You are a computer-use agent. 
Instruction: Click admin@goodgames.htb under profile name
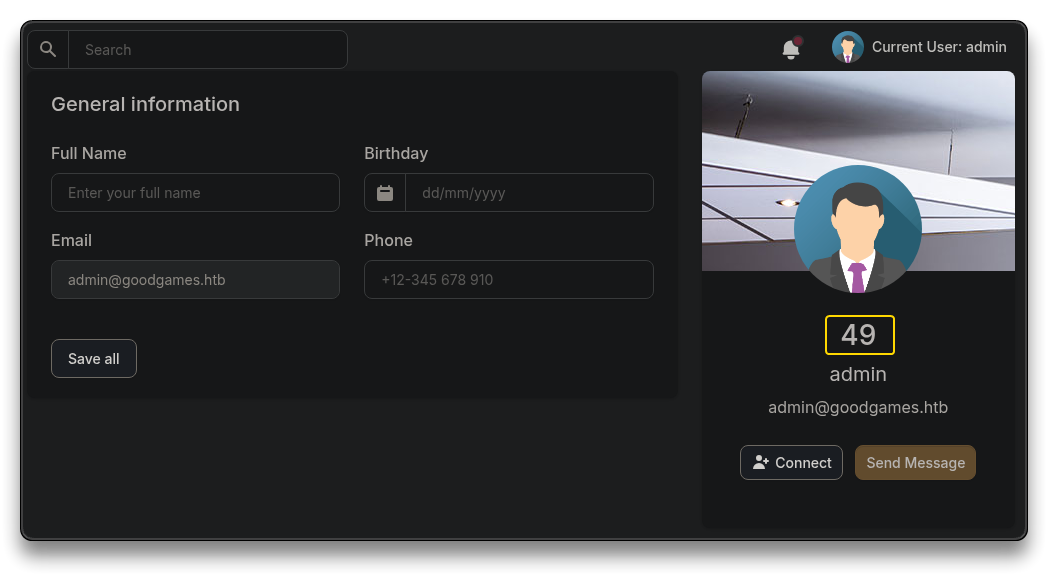[858, 408]
